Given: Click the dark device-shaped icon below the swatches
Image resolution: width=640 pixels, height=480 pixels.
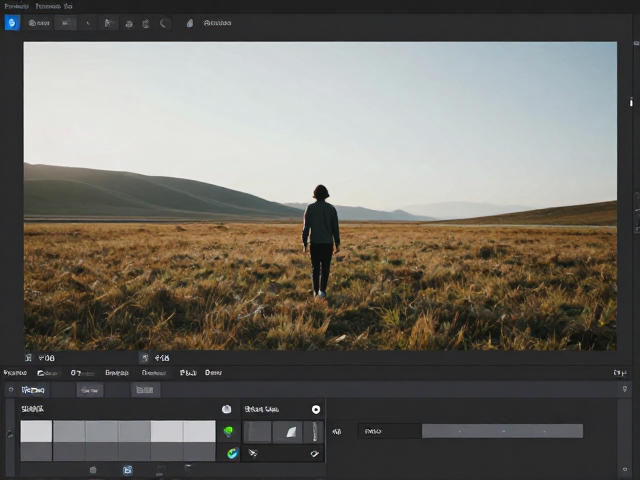Looking at the screenshot, I should (160, 470).
